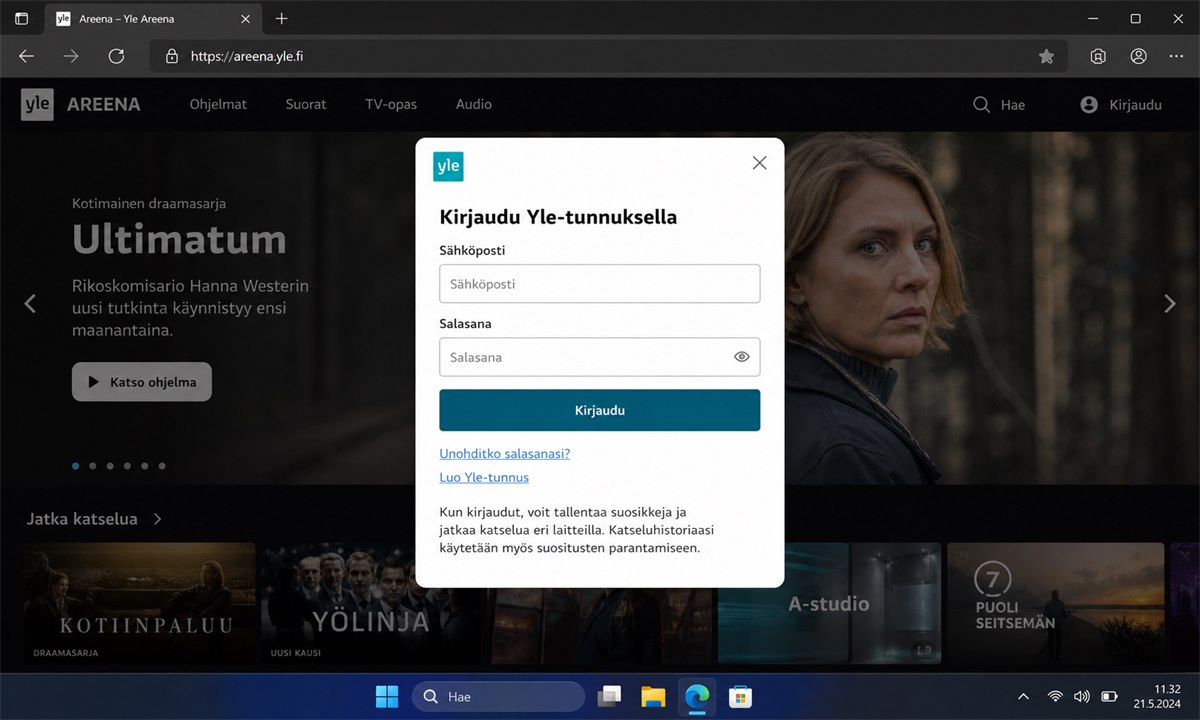Open Puoli seitsemän thumbnail

tap(1056, 605)
